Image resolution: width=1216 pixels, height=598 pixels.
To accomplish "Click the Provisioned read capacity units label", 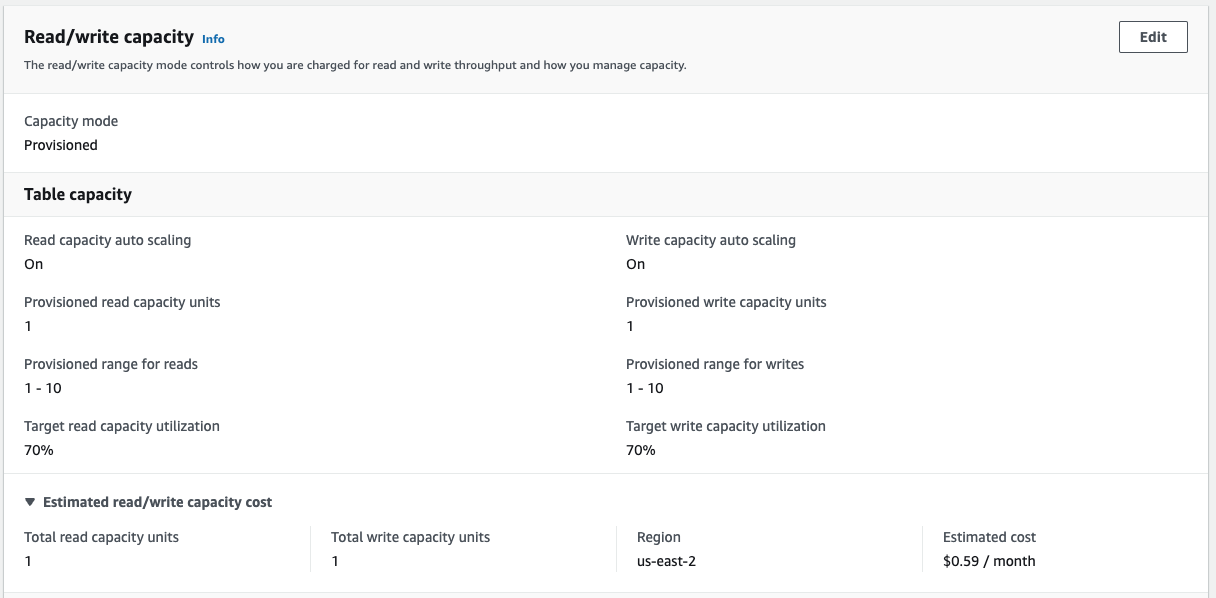I will pos(122,302).
